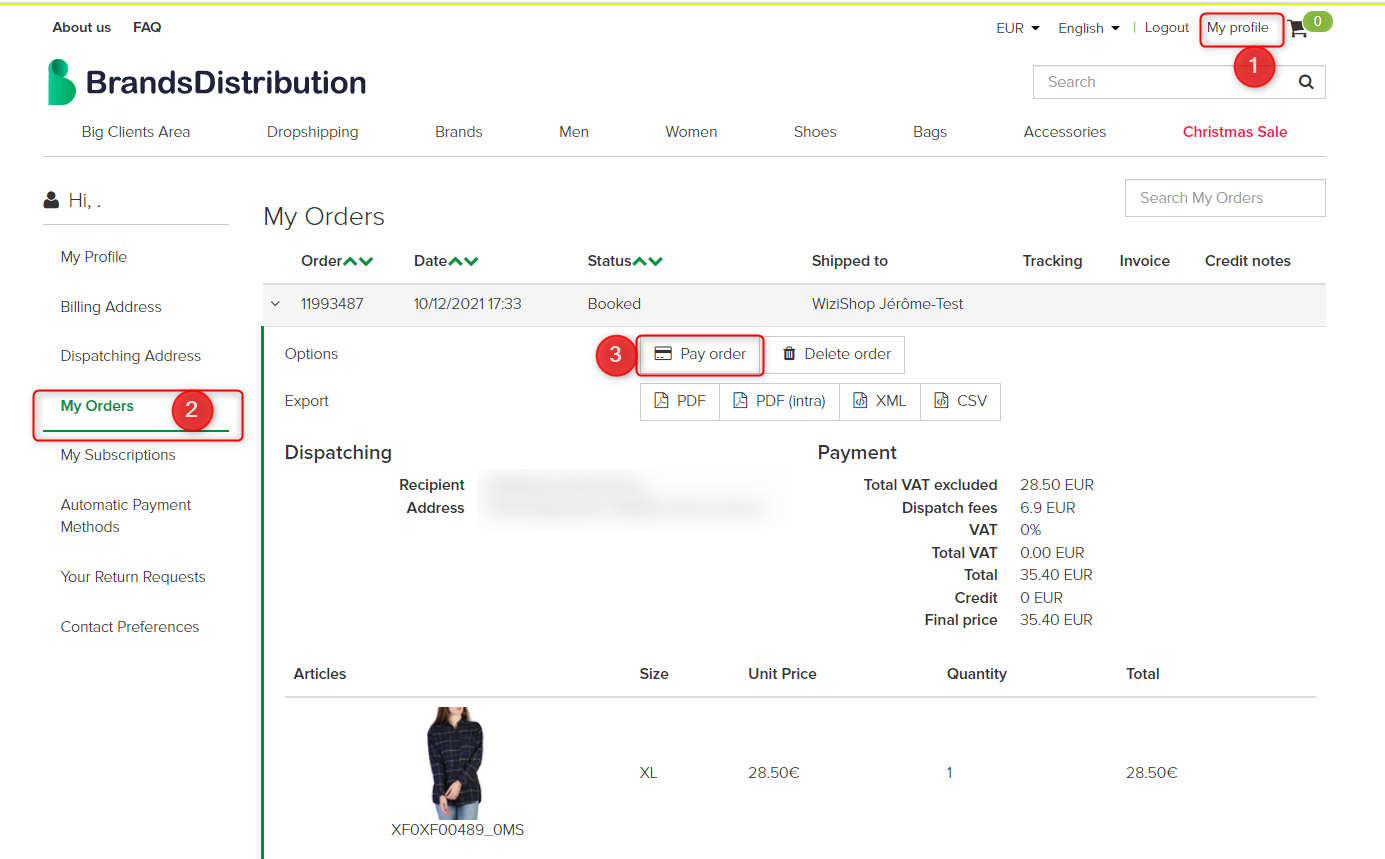The height and width of the screenshot is (859, 1385).
Task: Open the My profile top link
Action: click(1237, 28)
